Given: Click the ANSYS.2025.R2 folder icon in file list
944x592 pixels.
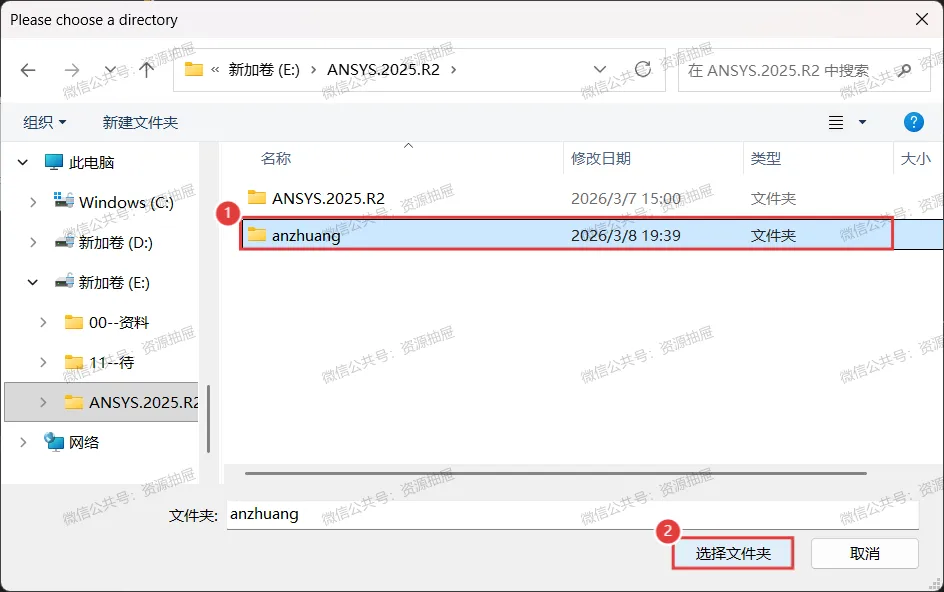Looking at the screenshot, I should [256, 198].
